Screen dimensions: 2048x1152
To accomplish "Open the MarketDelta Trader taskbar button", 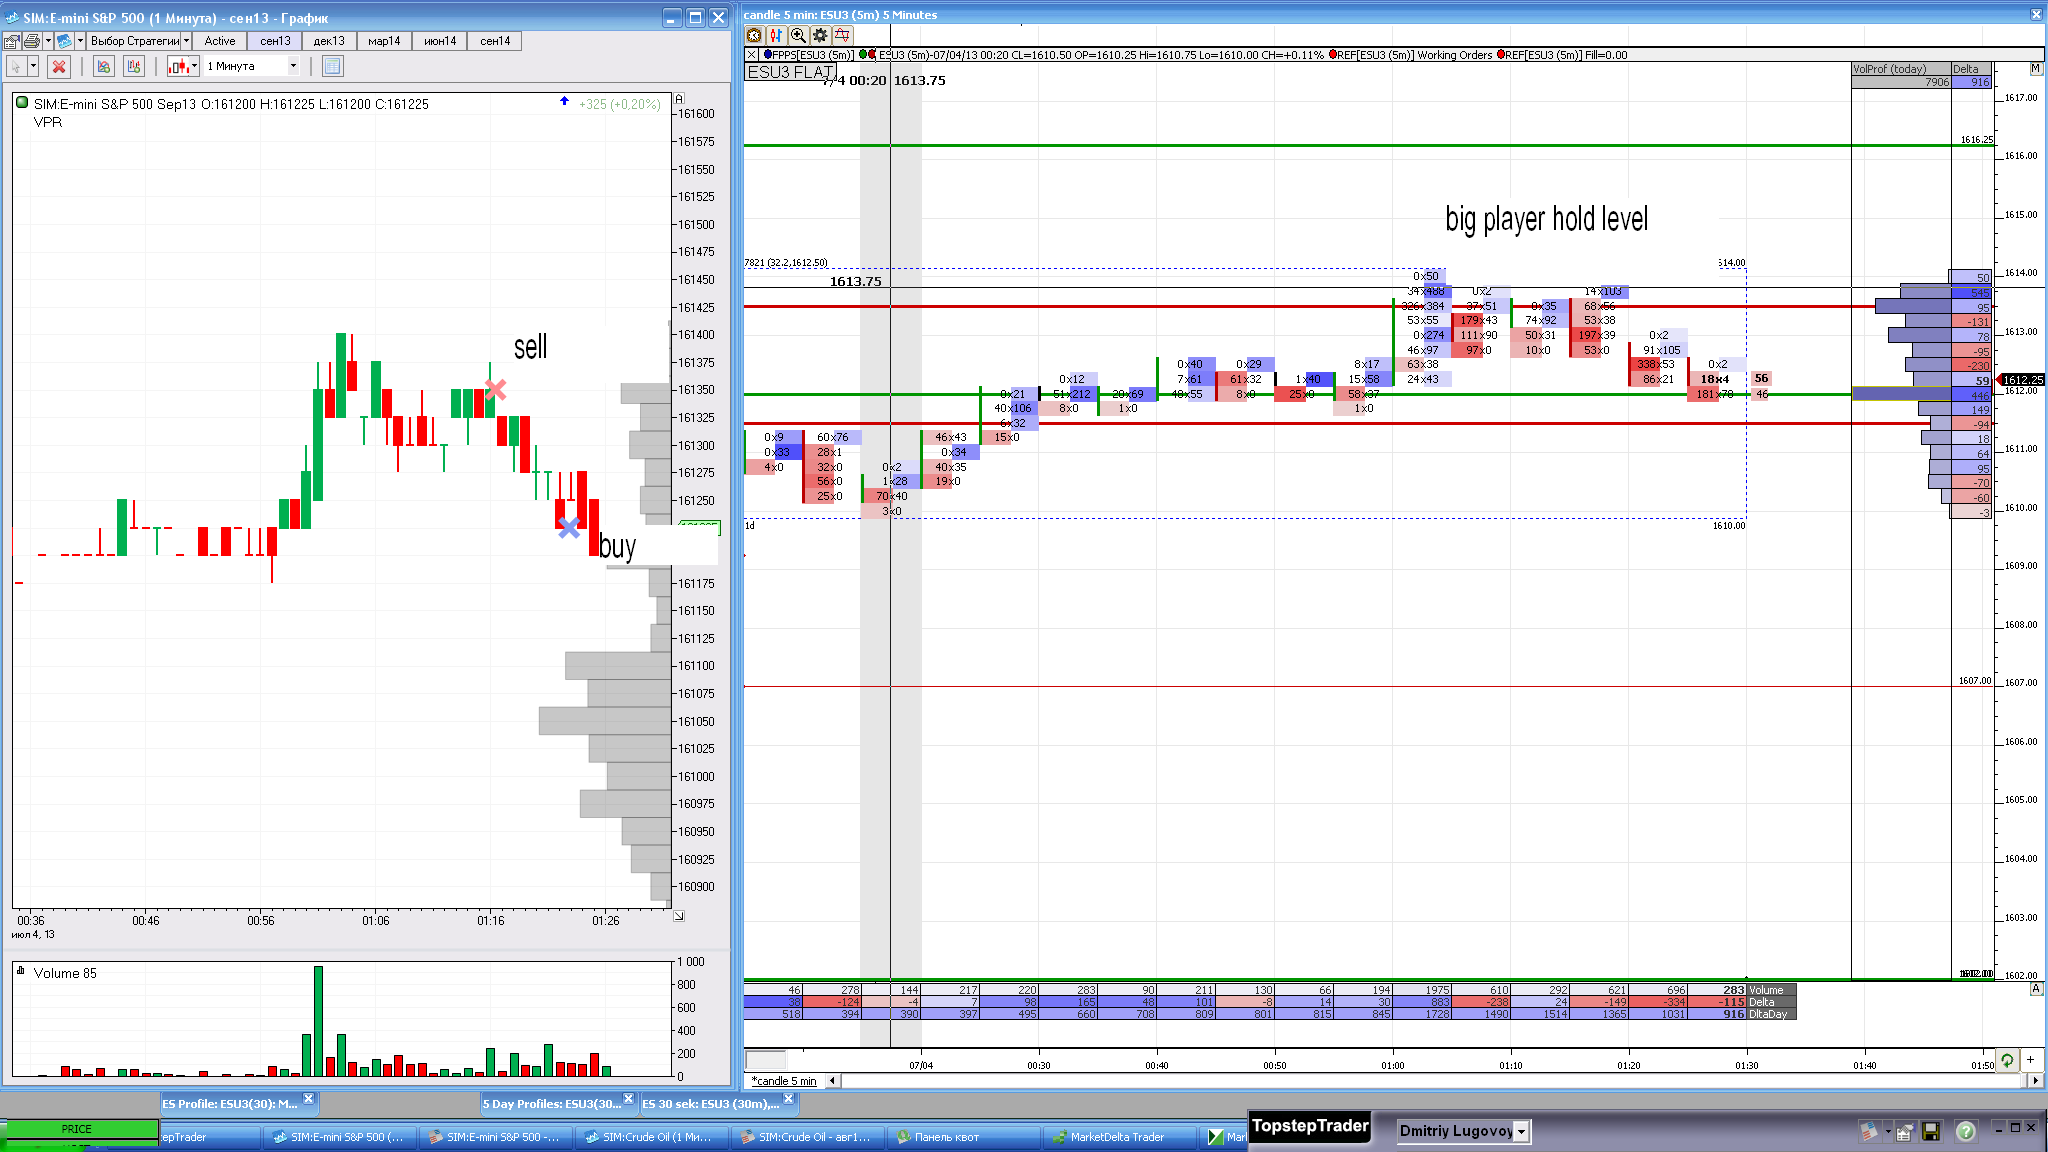I will point(1118,1137).
